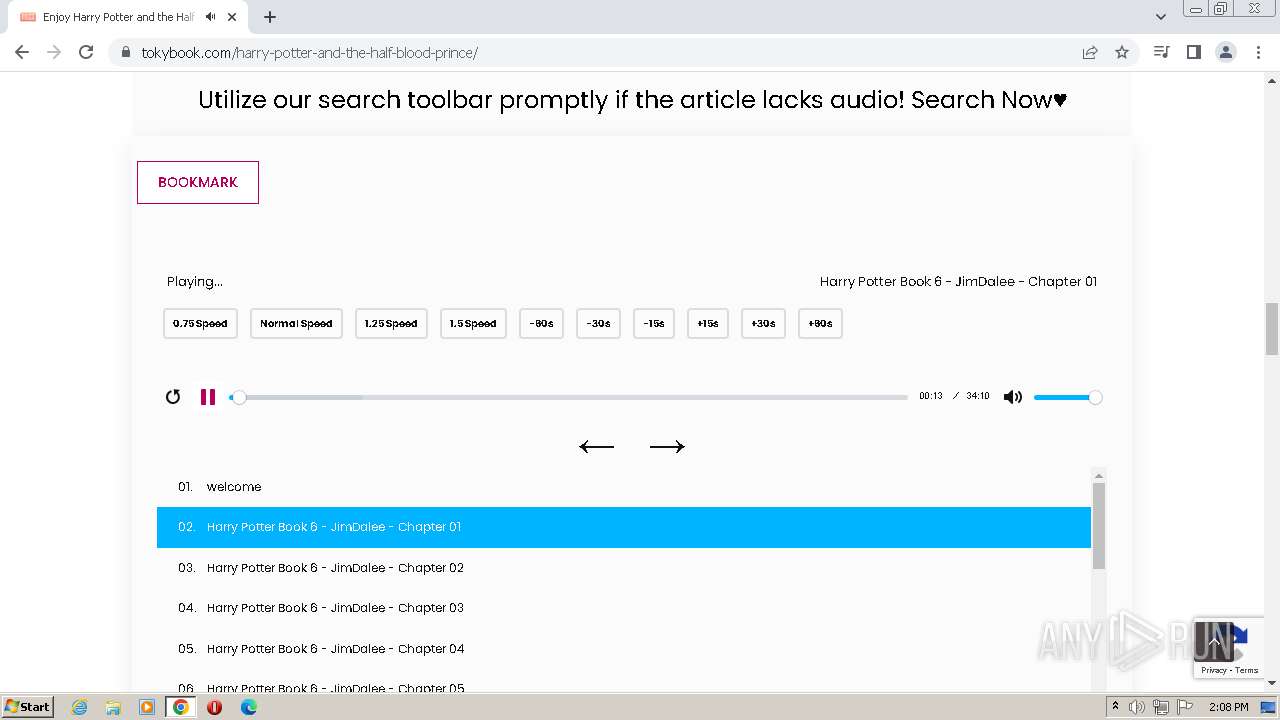Show hidden system tray icons

pos(1115,707)
